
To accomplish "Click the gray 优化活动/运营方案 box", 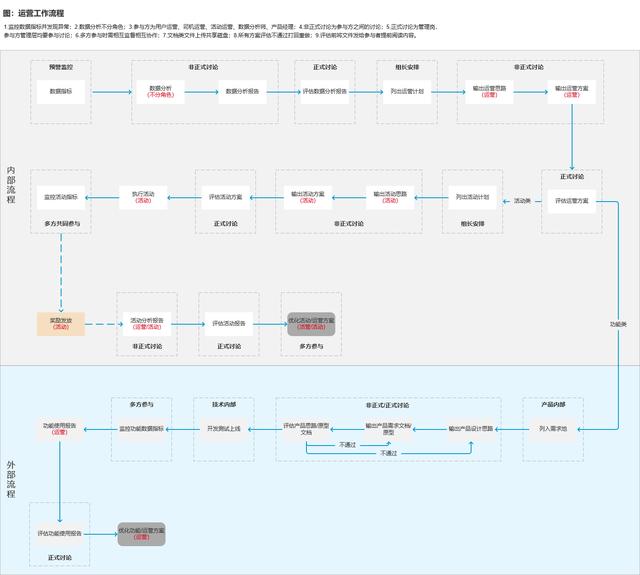I will [311, 324].
